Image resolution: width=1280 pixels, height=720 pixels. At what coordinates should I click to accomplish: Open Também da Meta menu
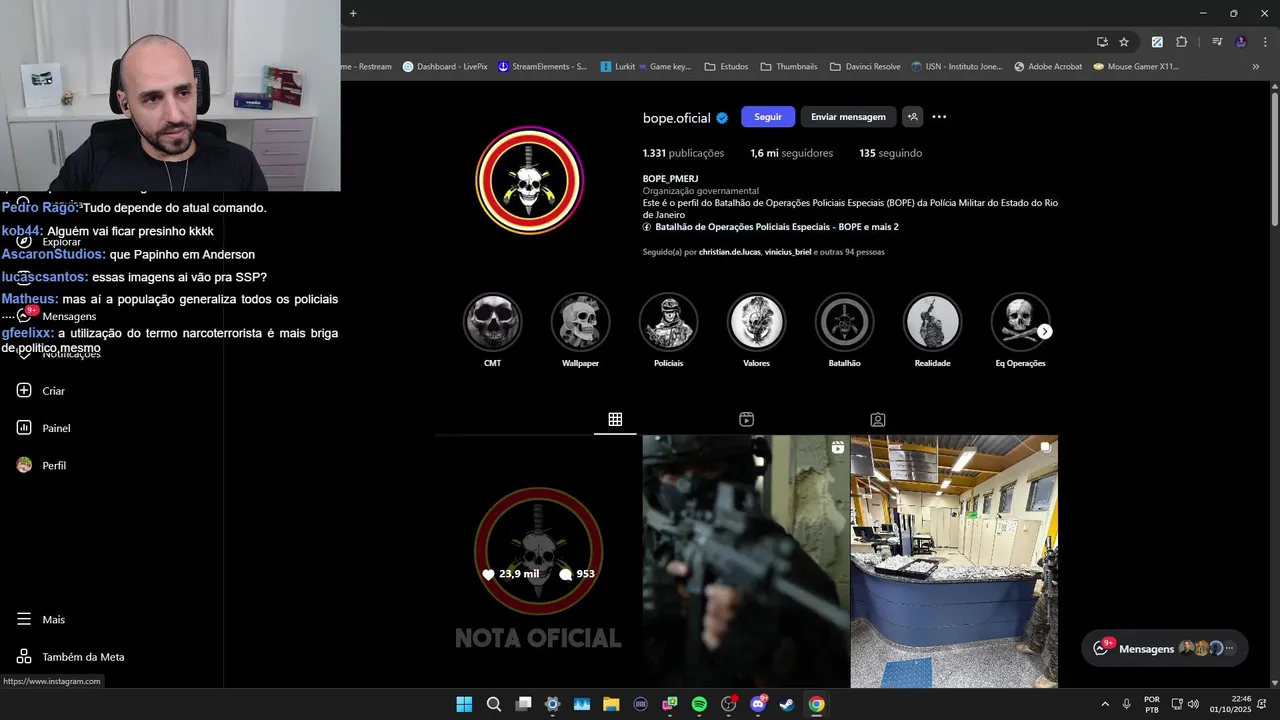pyautogui.click(x=83, y=657)
